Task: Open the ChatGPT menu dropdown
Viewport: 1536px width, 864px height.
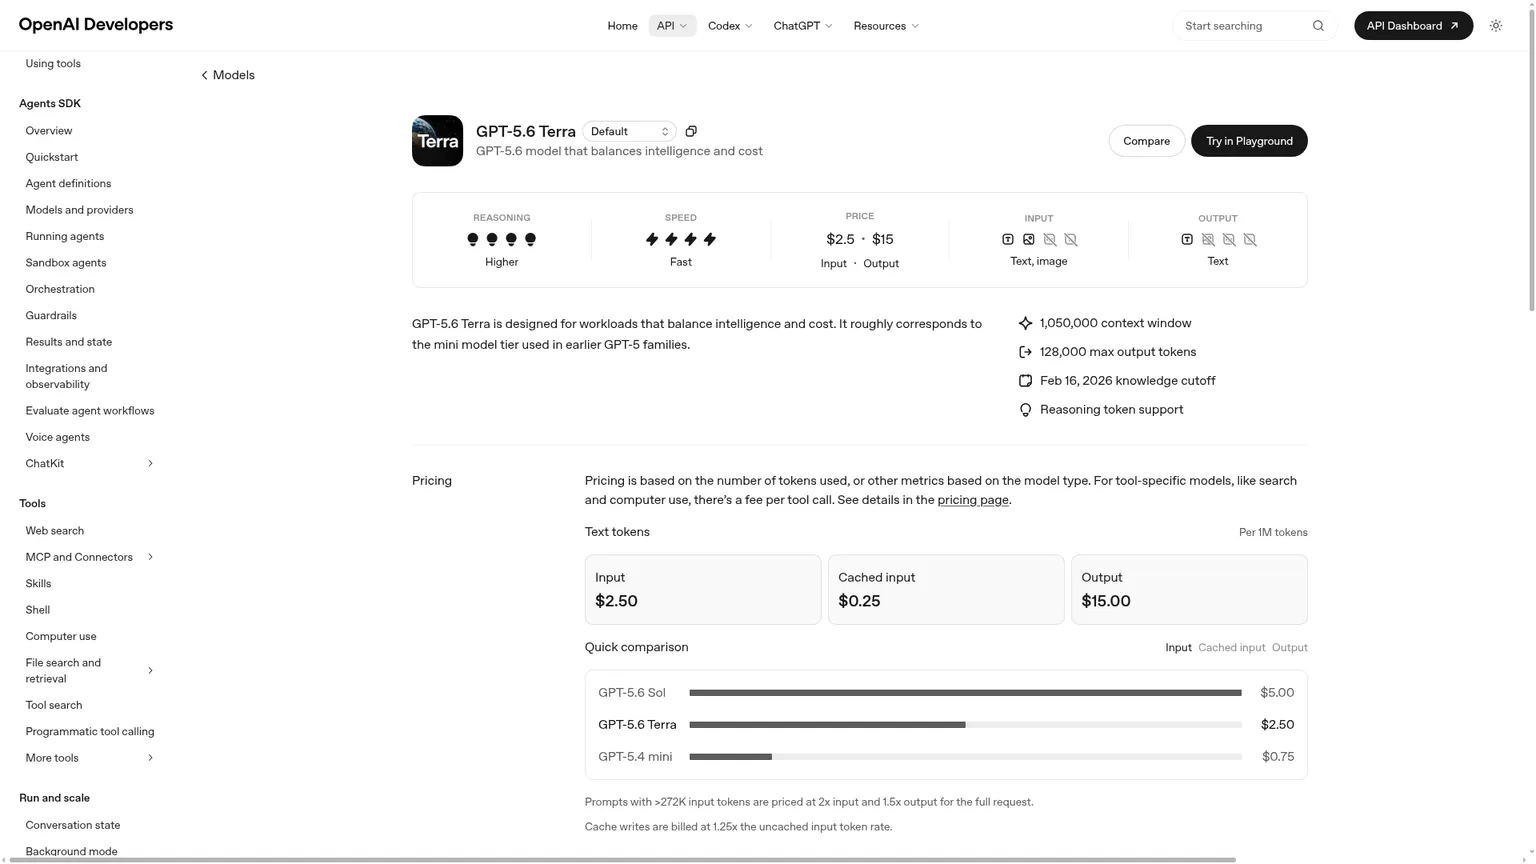Action: pyautogui.click(x=803, y=26)
